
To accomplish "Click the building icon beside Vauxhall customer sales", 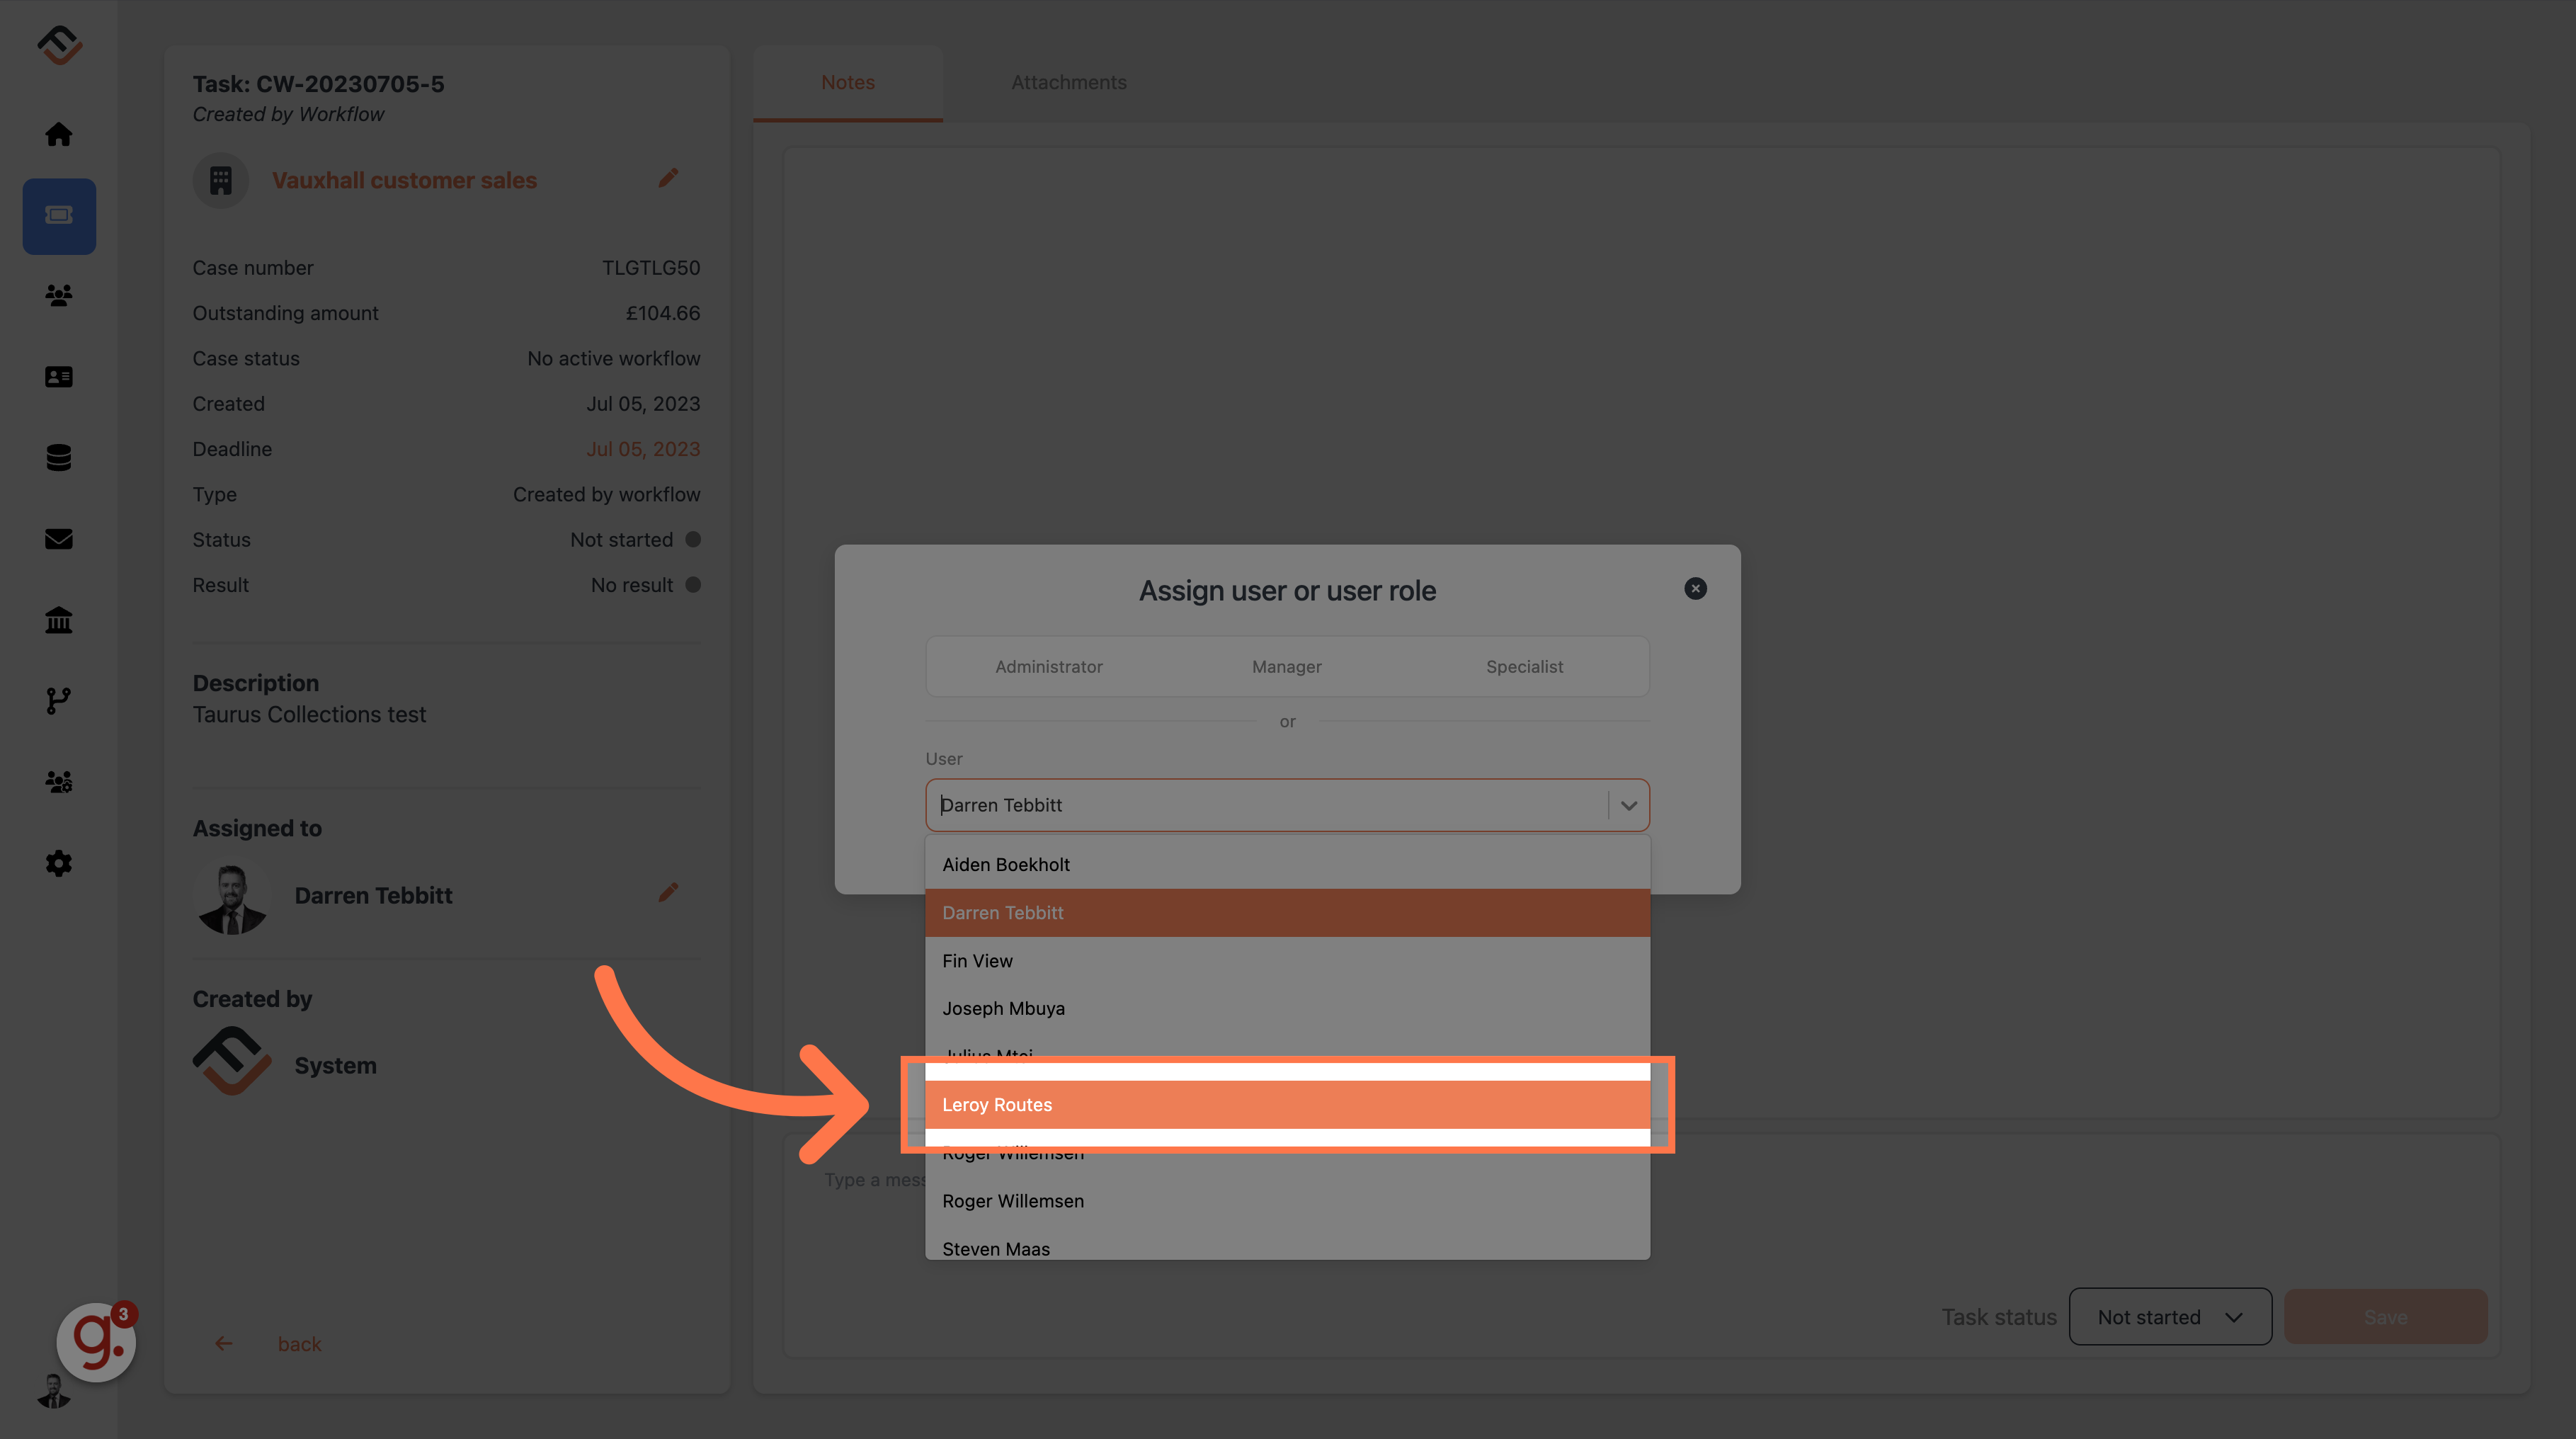I will [x=221, y=181].
